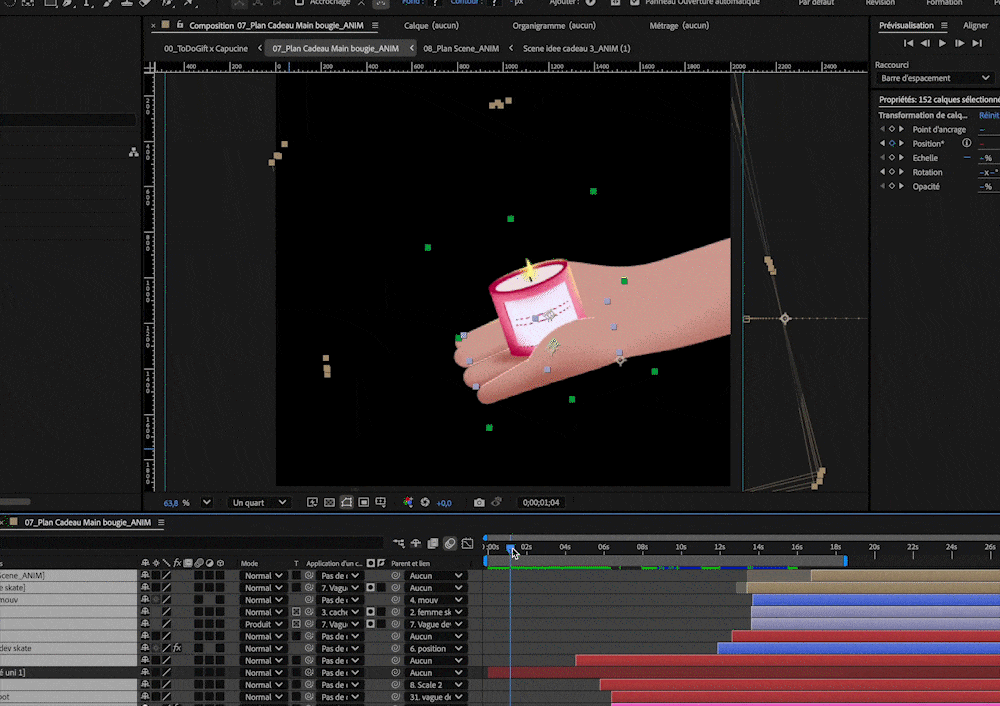Click the +0,0 exposure control
This screenshot has width=1000, height=706.
443,503
